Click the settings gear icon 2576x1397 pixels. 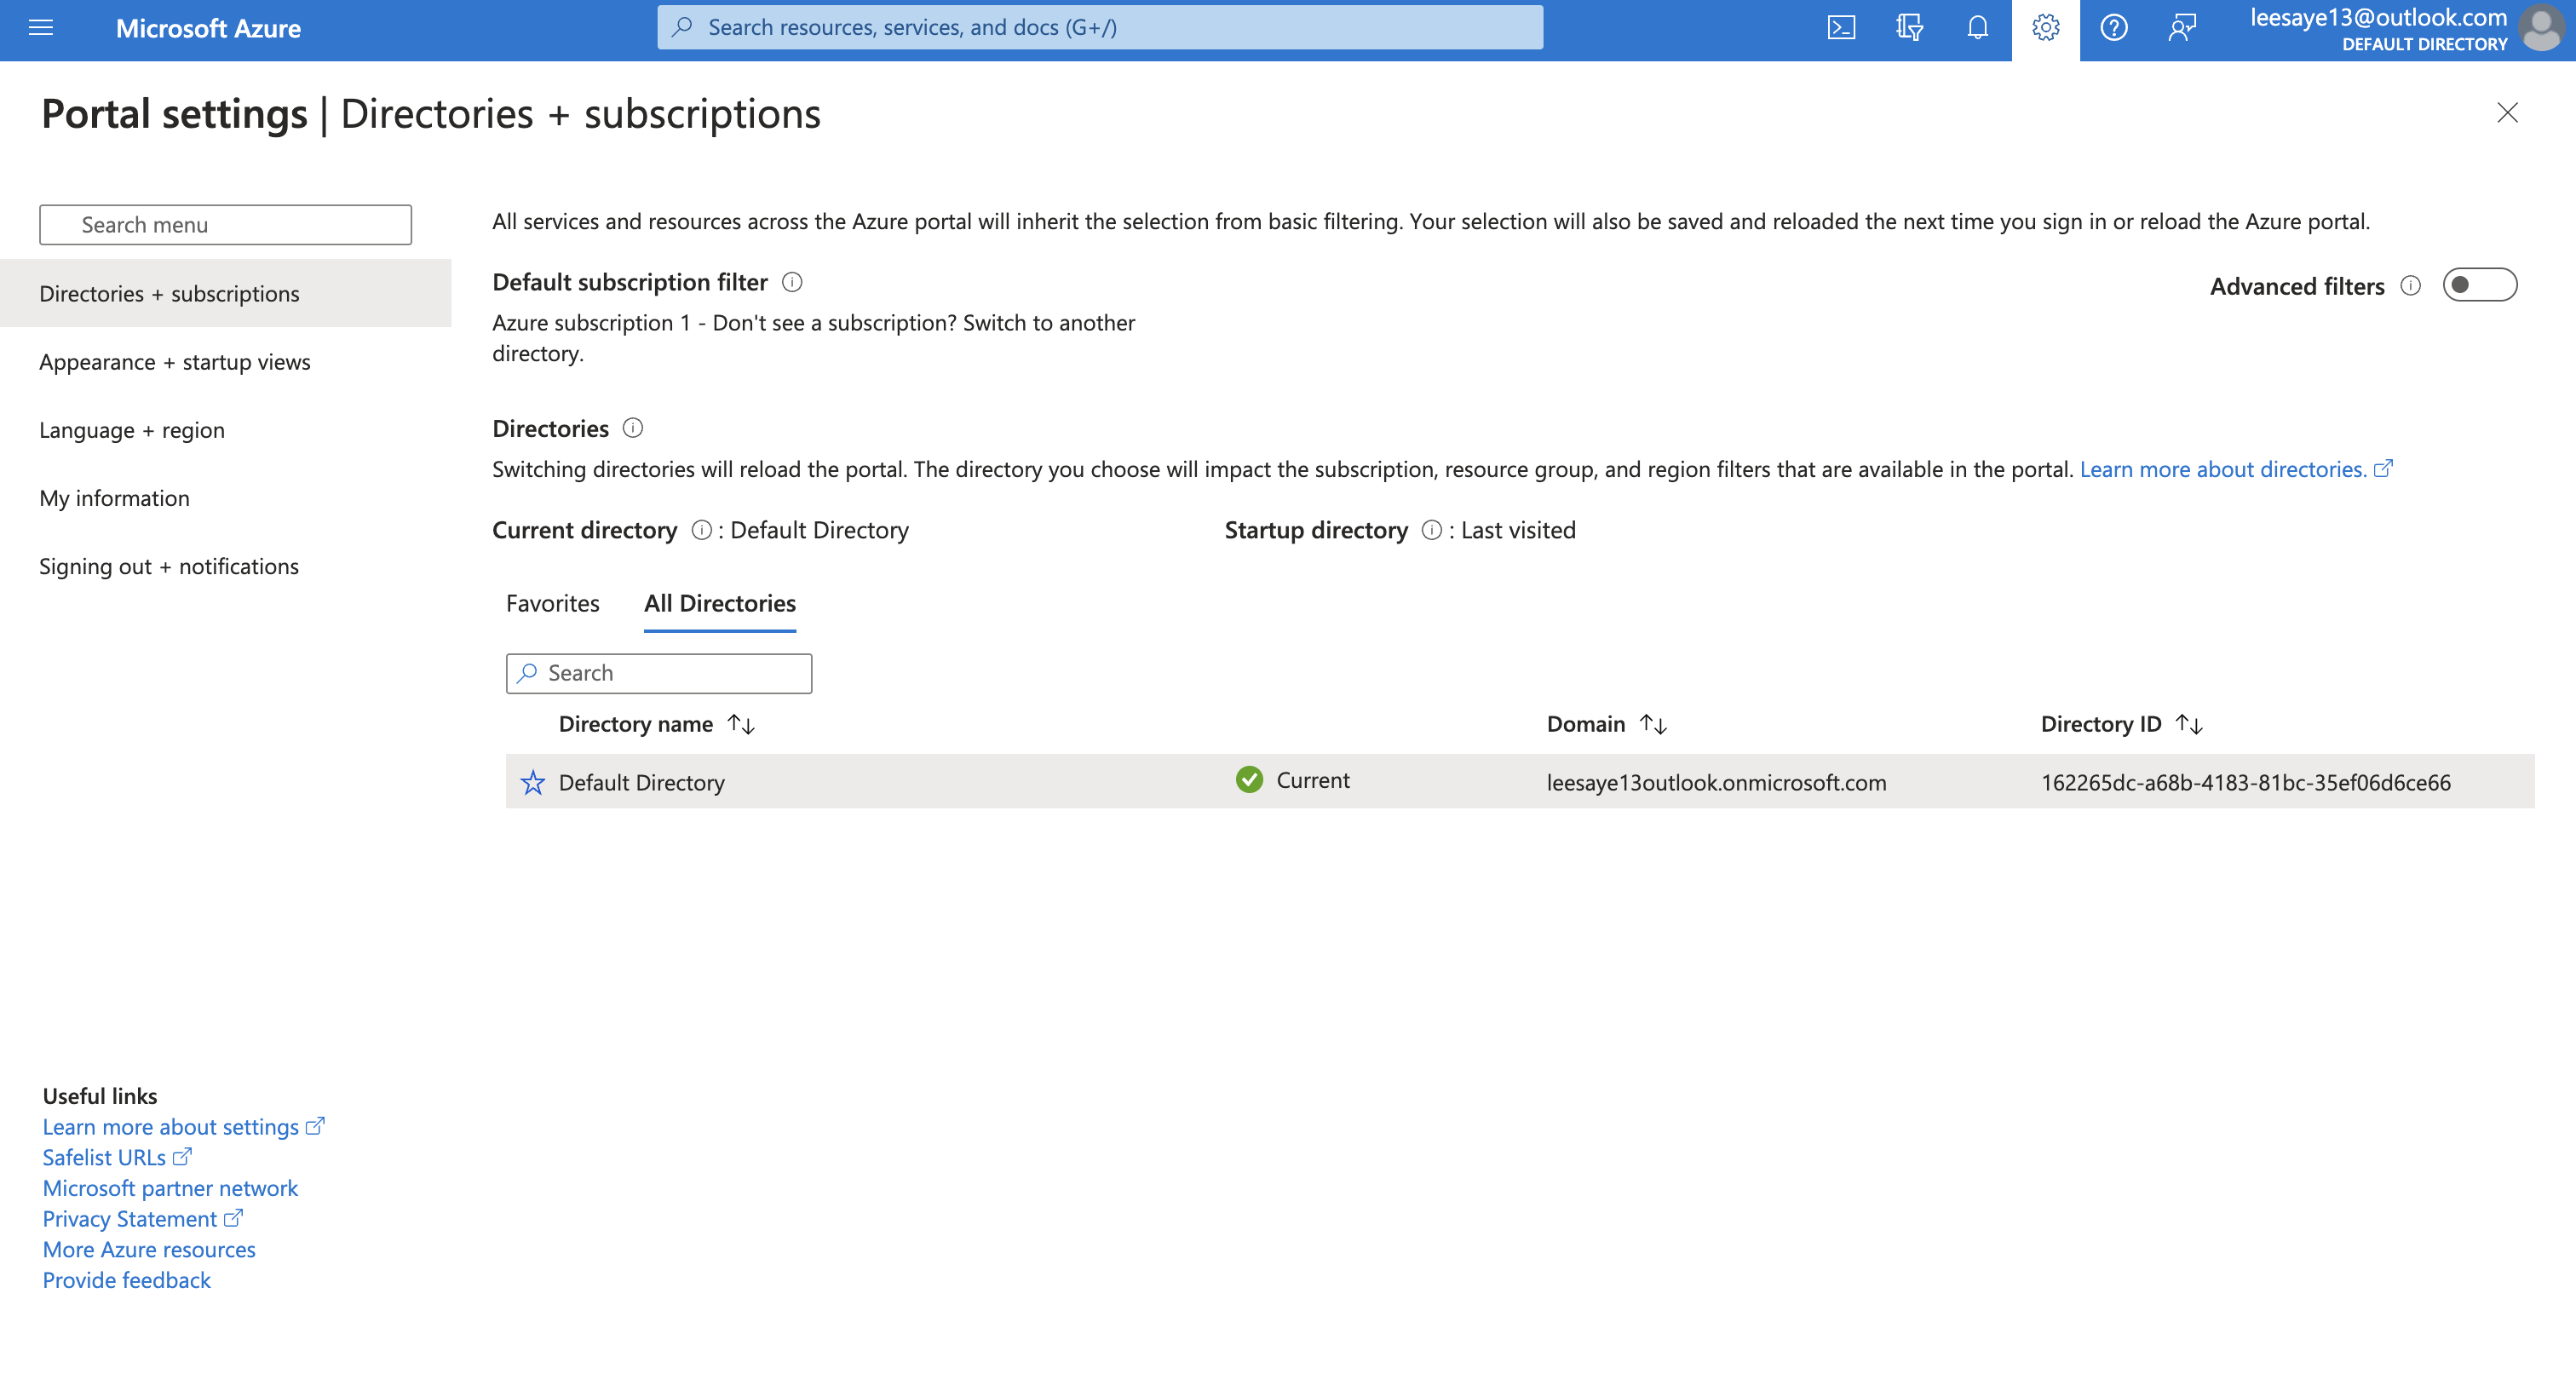[2045, 28]
